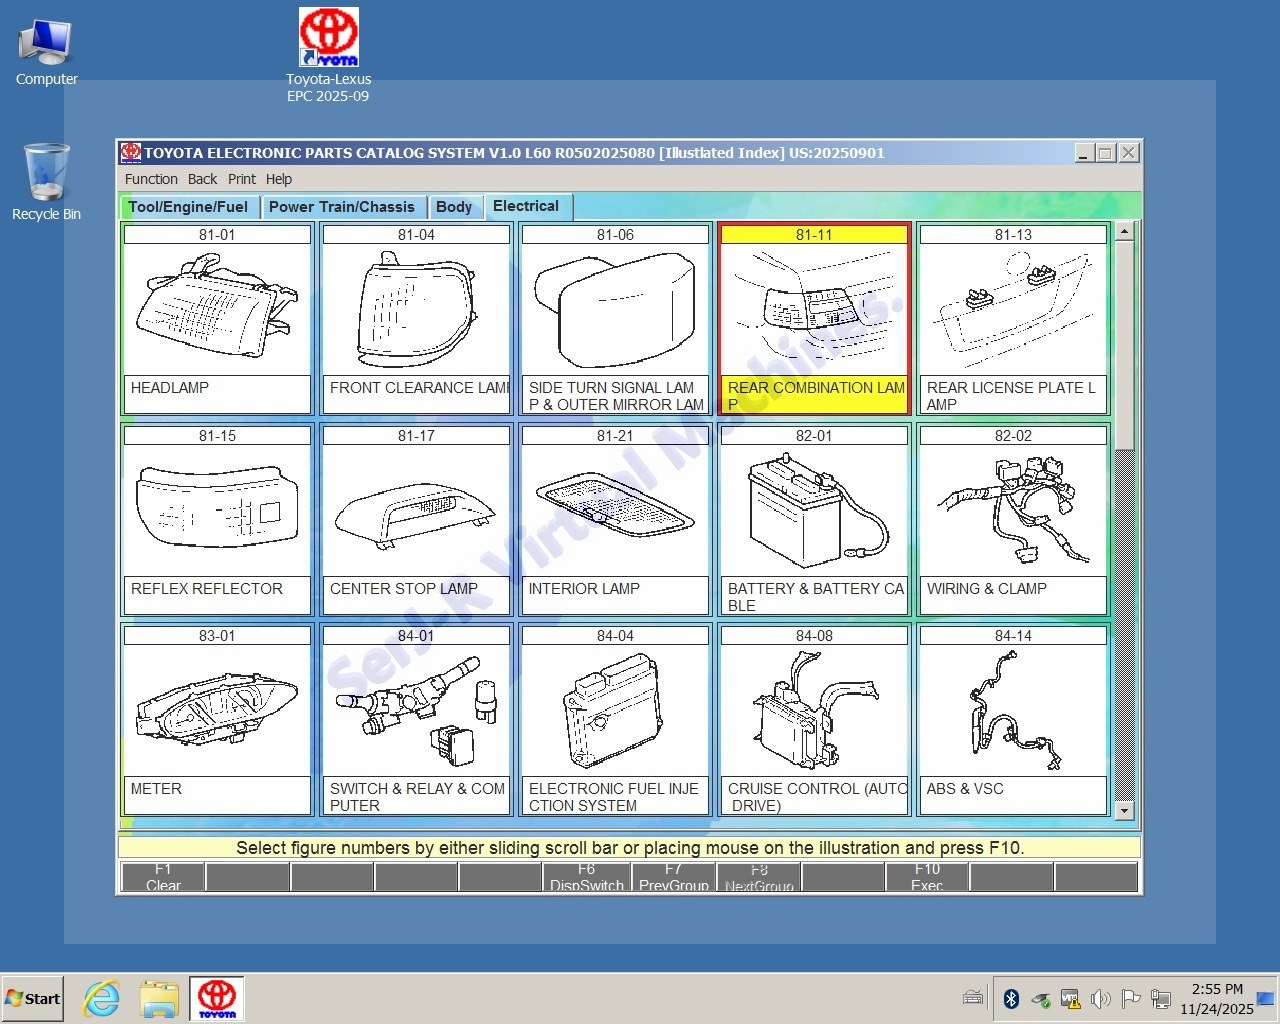Click the scrollbar down arrow
This screenshot has width=1280, height=1024.
click(x=1124, y=810)
